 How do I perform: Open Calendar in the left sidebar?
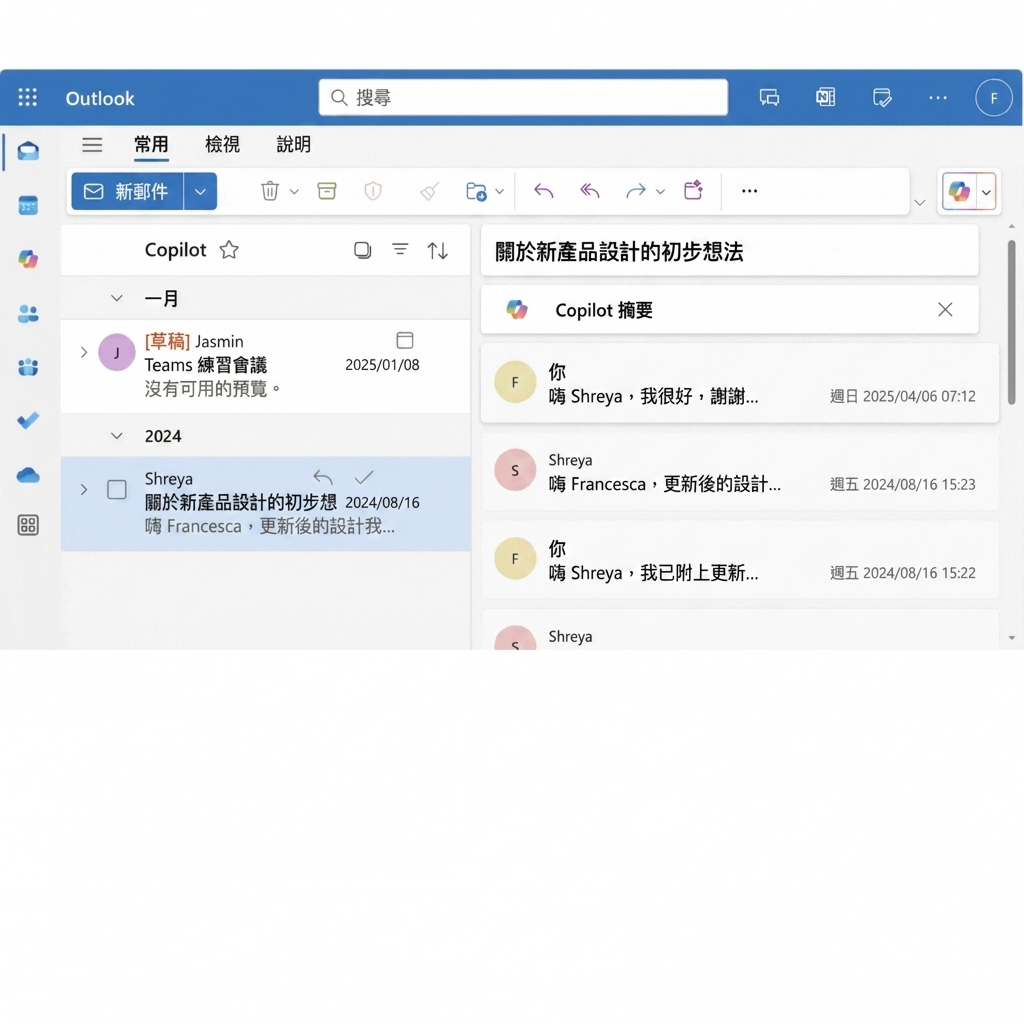click(x=28, y=206)
